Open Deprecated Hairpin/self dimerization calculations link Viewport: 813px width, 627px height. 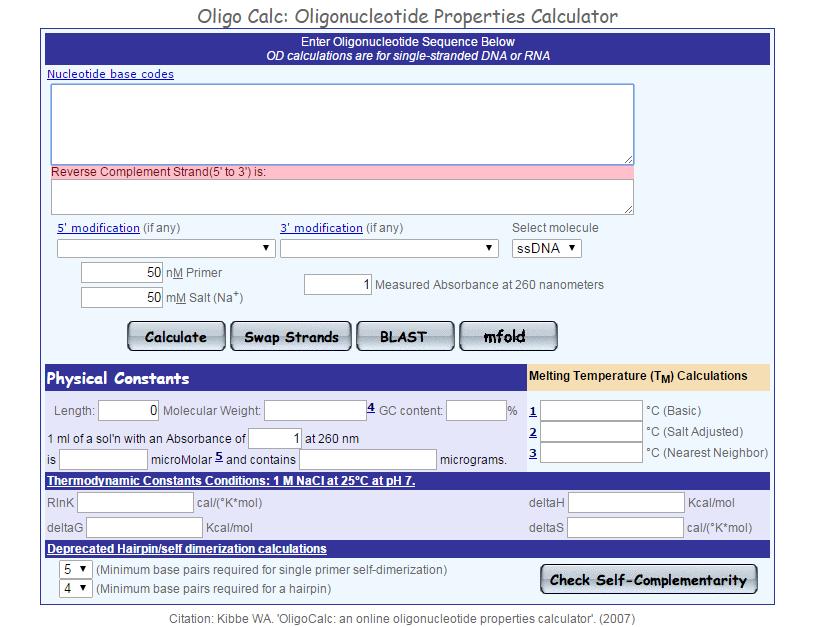(x=187, y=549)
